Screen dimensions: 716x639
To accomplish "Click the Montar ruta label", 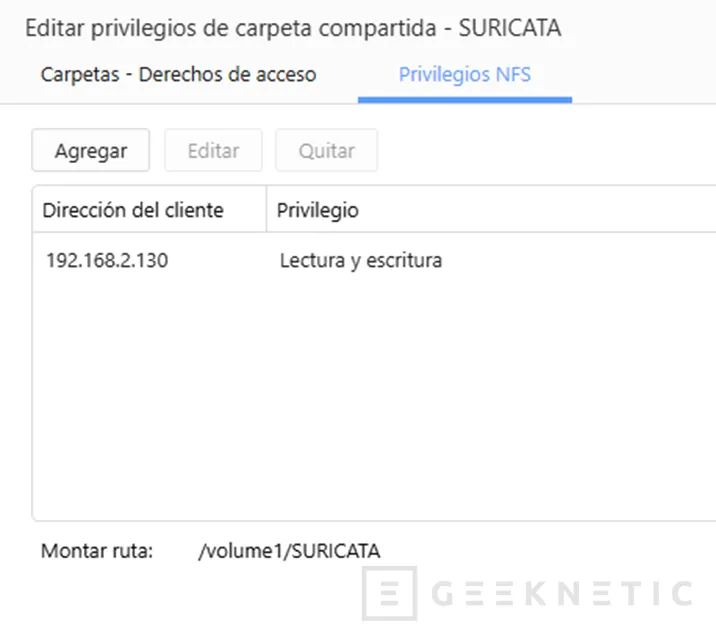I will click(x=97, y=551).
